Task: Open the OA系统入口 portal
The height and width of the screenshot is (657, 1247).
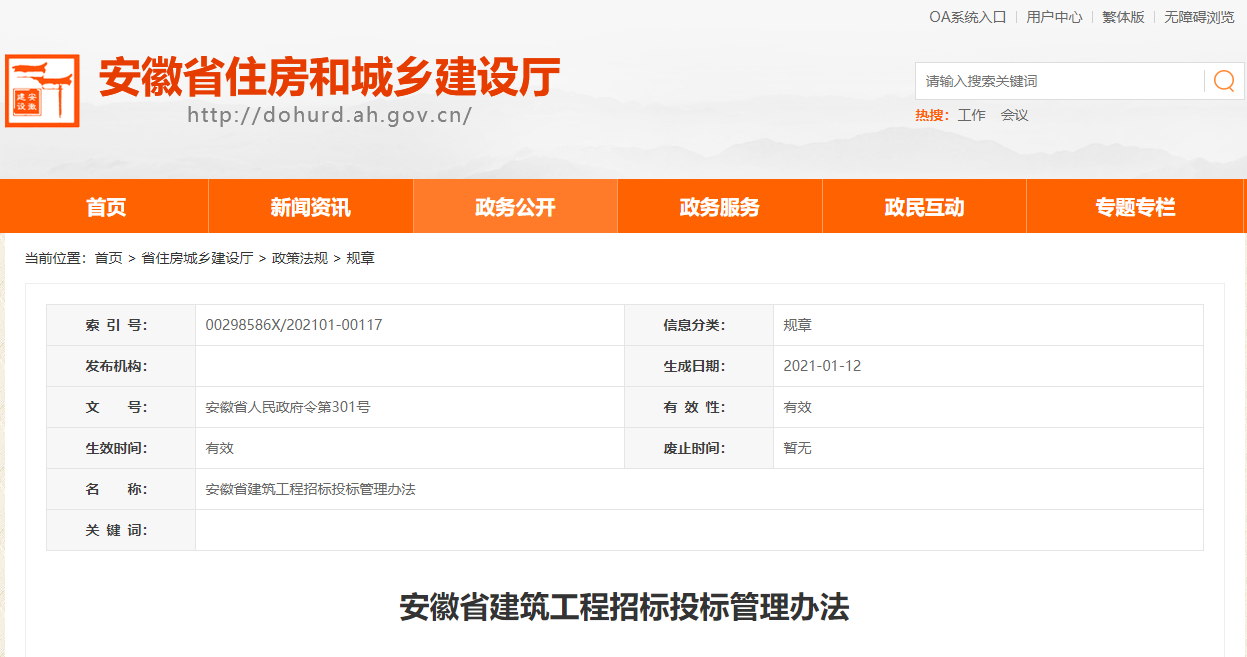Action: (968, 16)
